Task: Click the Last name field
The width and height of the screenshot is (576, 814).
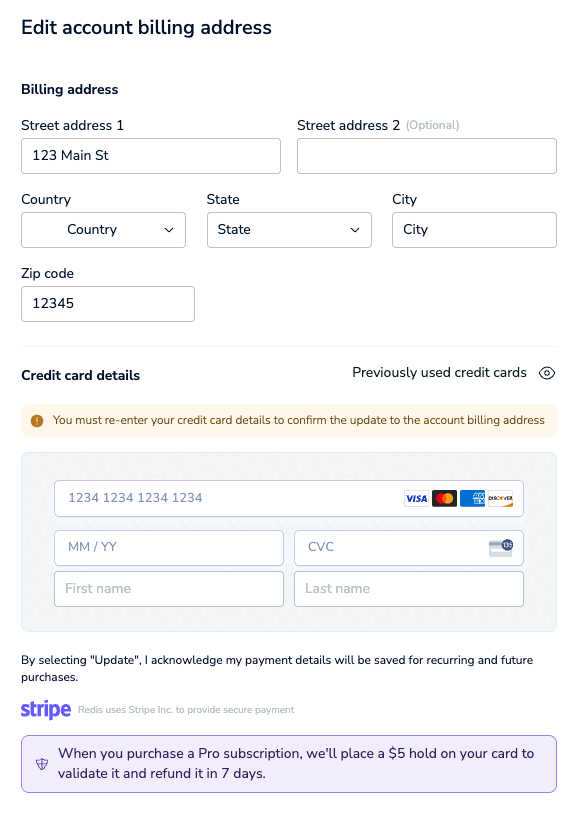Action: coord(409,589)
